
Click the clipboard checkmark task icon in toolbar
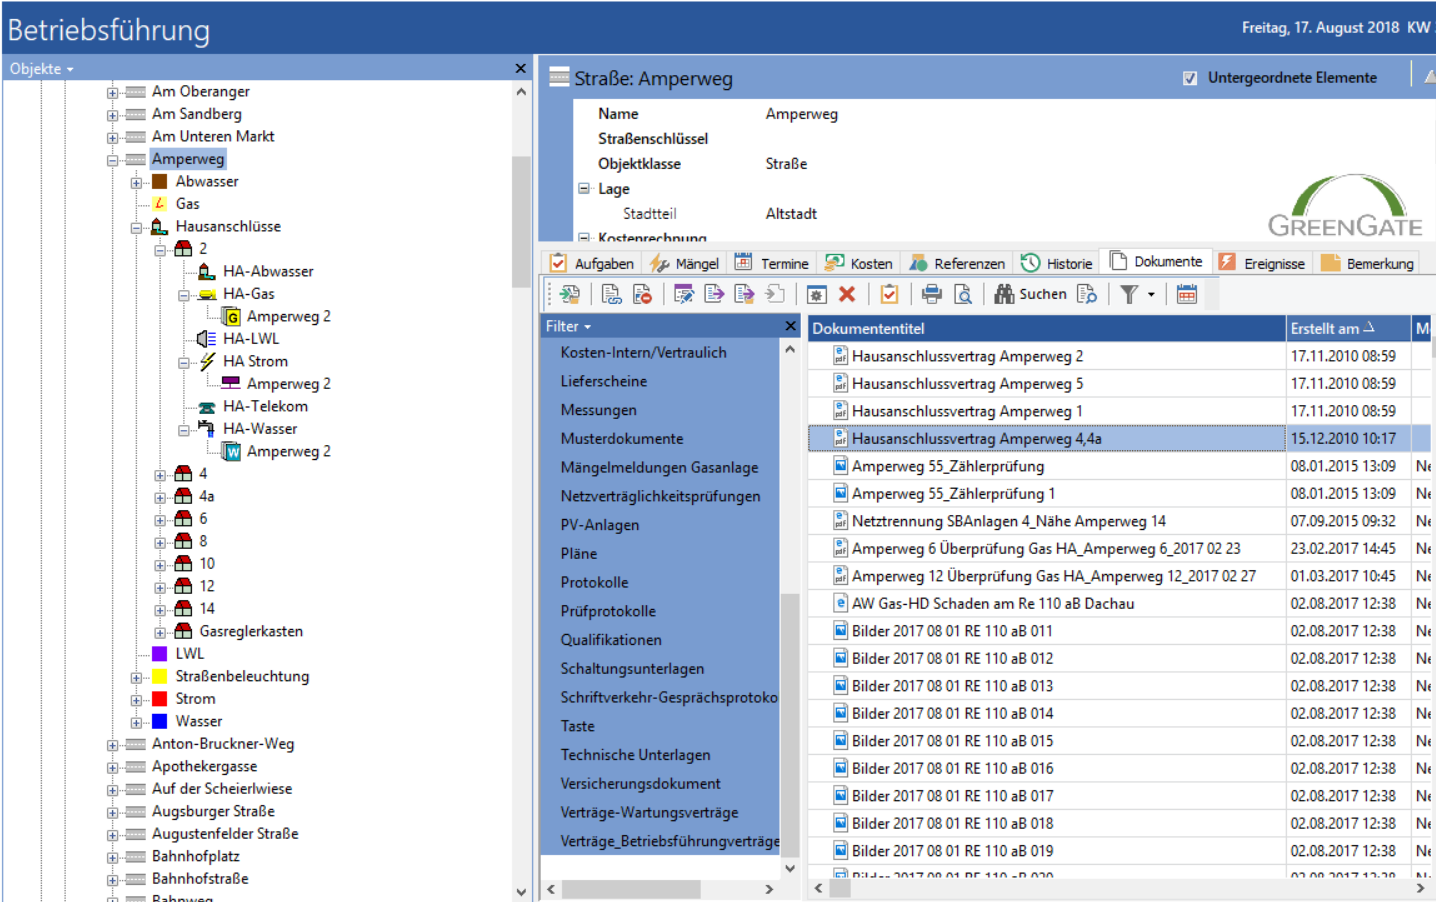click(x=889, y=294)
